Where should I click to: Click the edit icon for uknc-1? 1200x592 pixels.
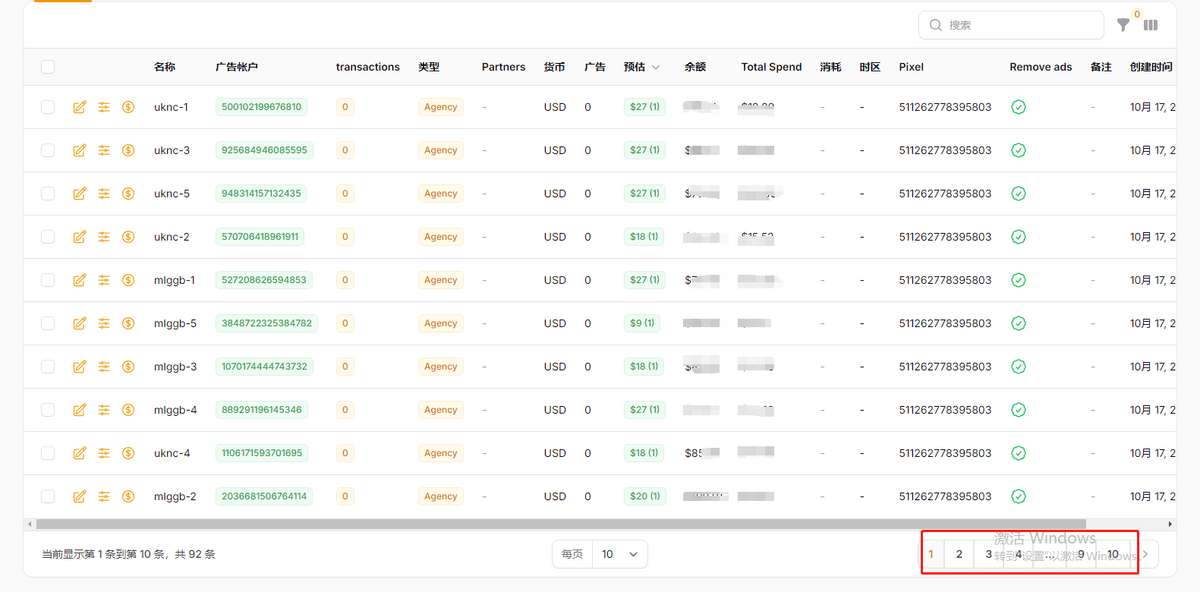tap(80, 107)
